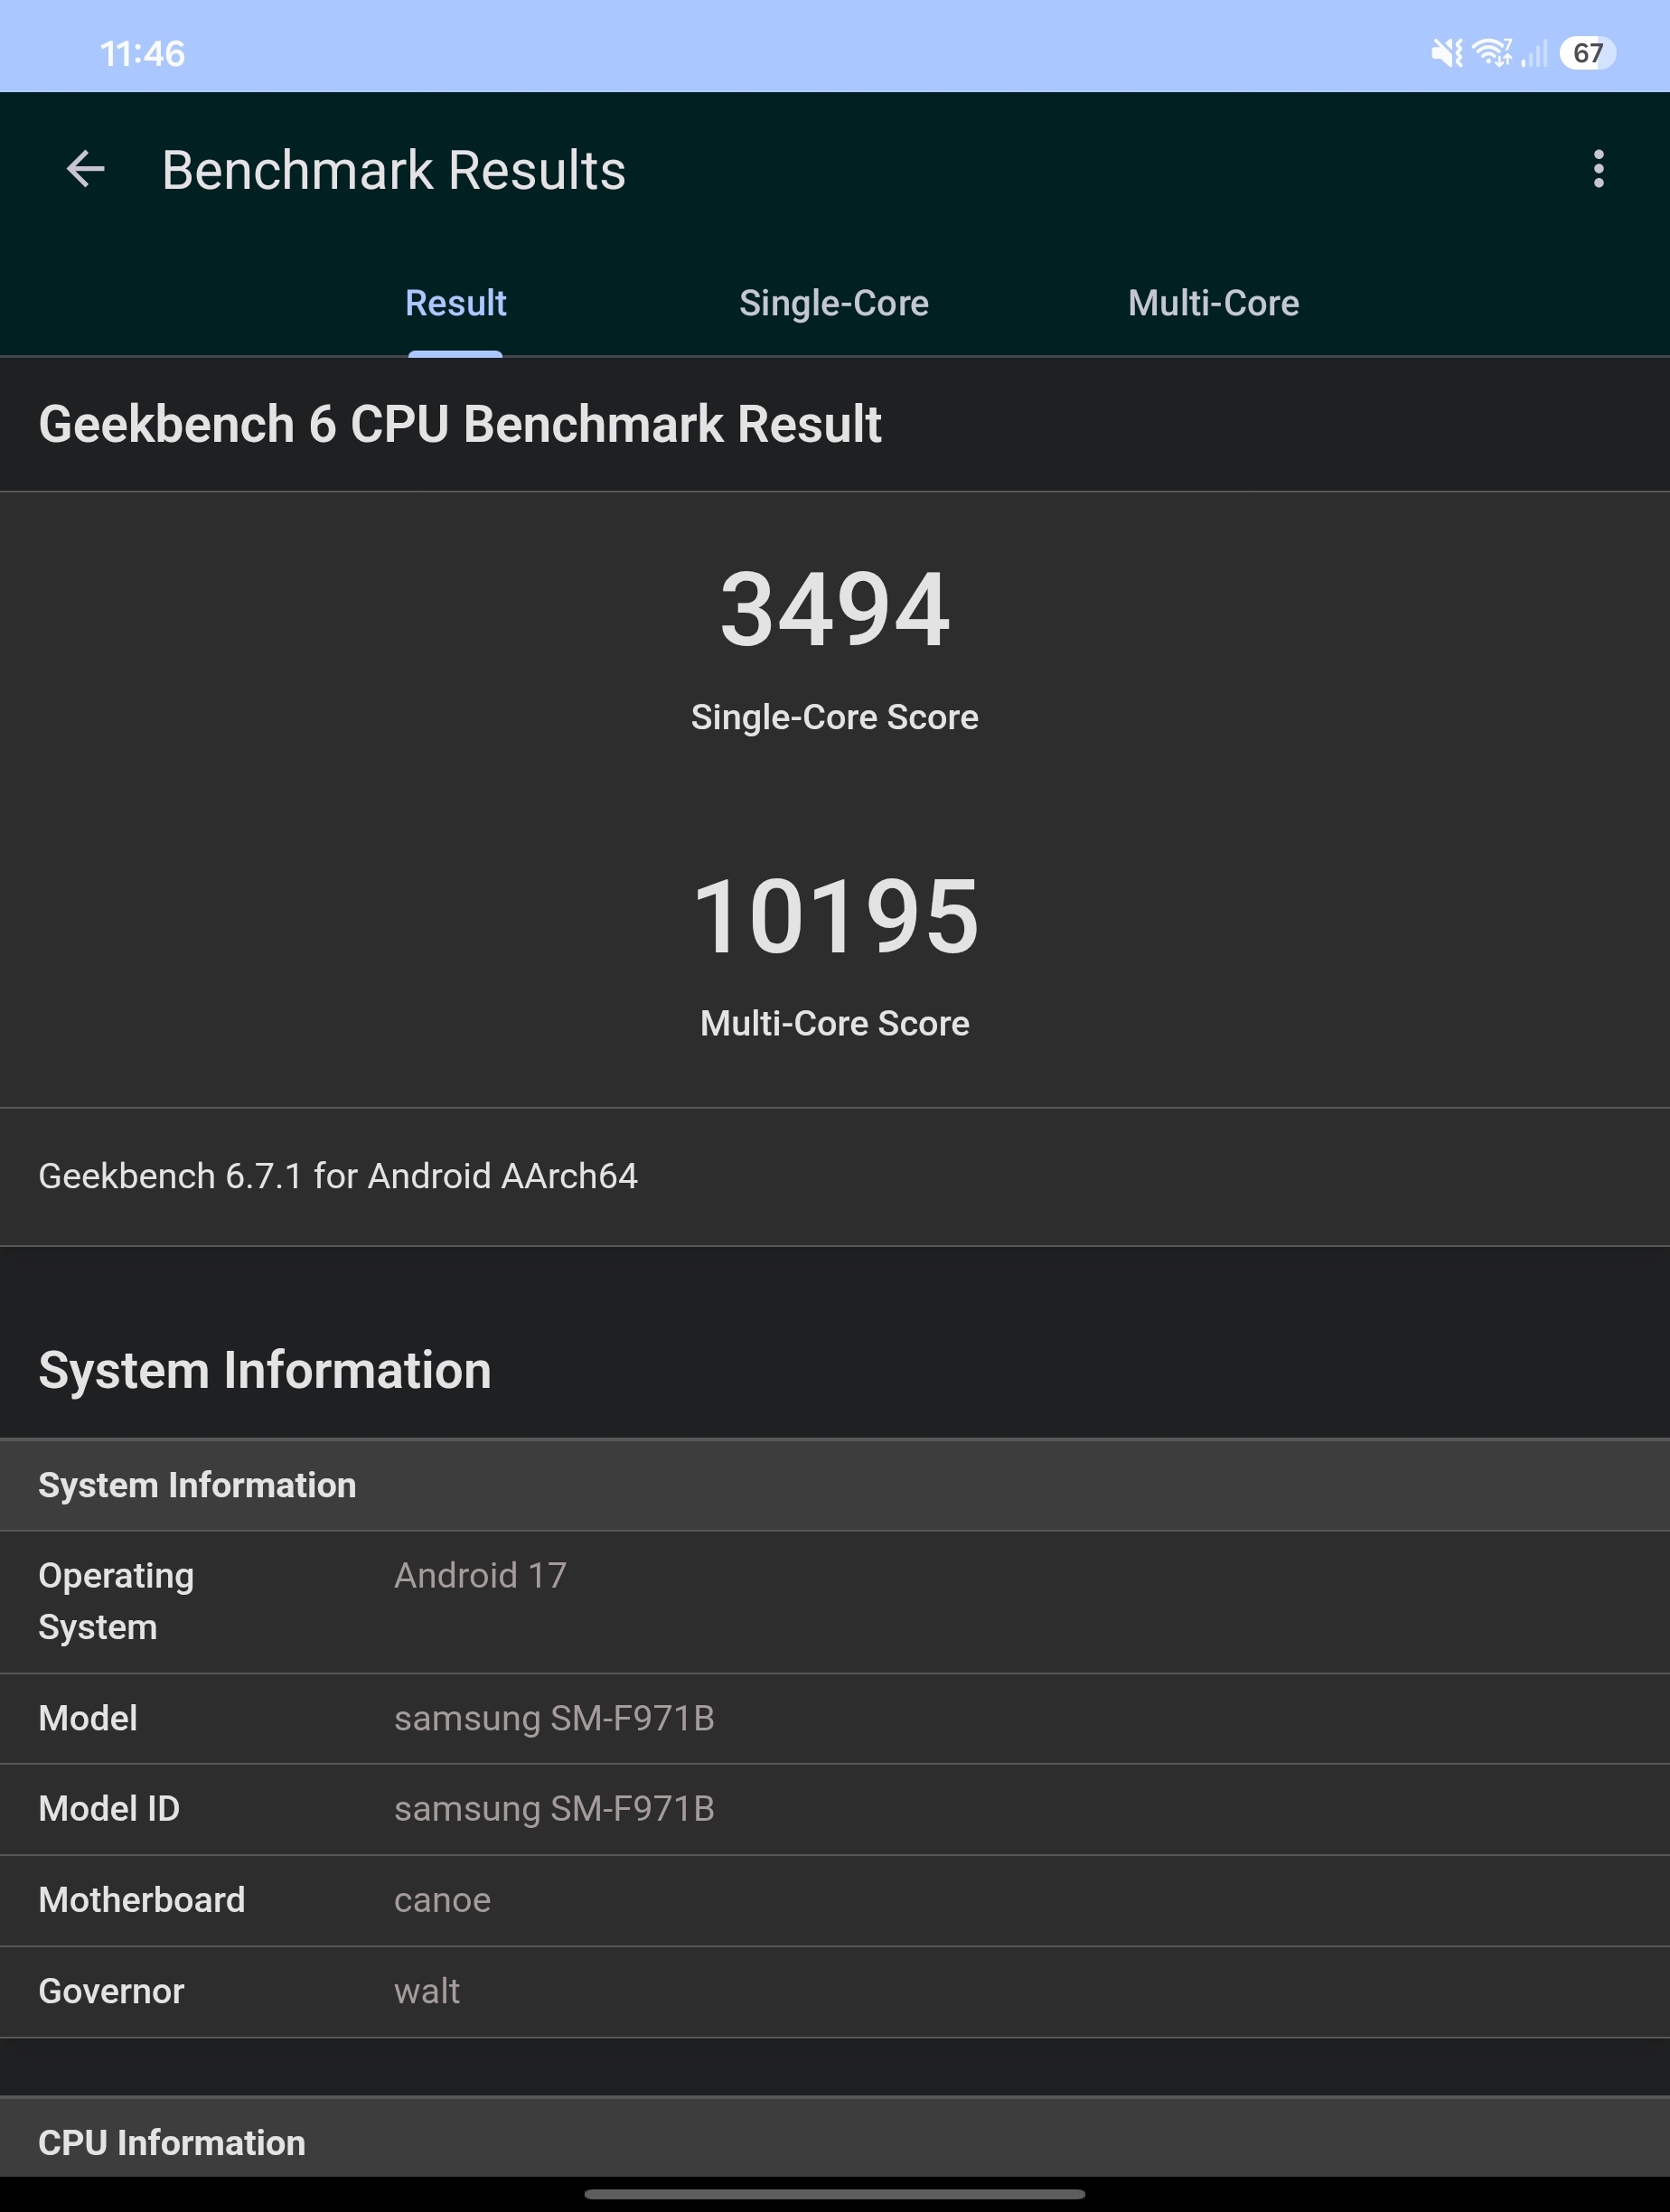Tap the Single-Core Score label
1670x2212 pixels.
pyautogui.click(x=835, y=717)
